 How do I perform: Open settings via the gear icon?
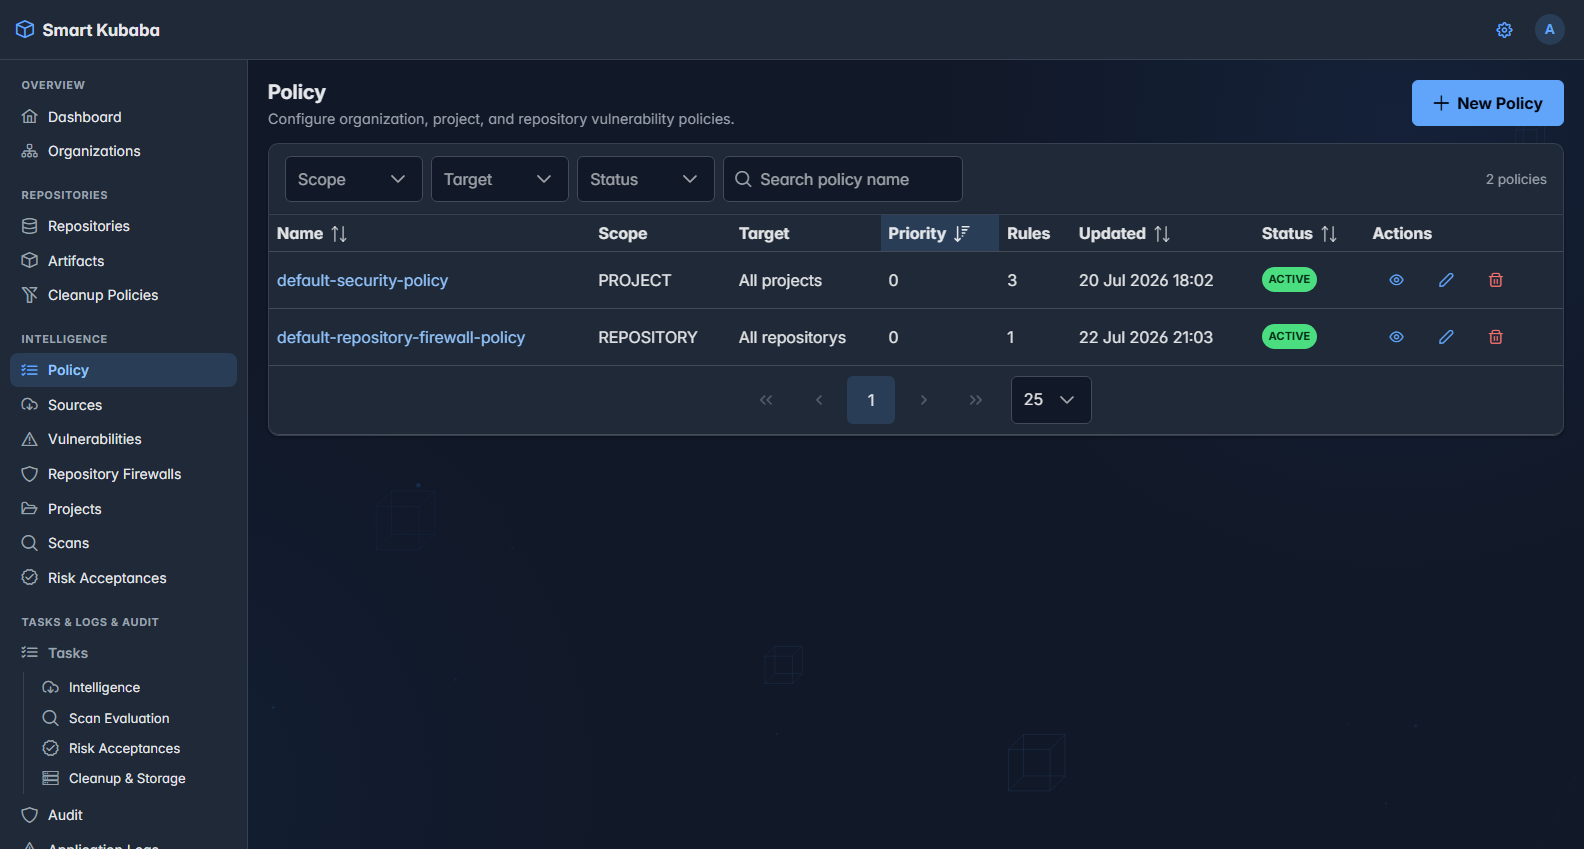1504,30
